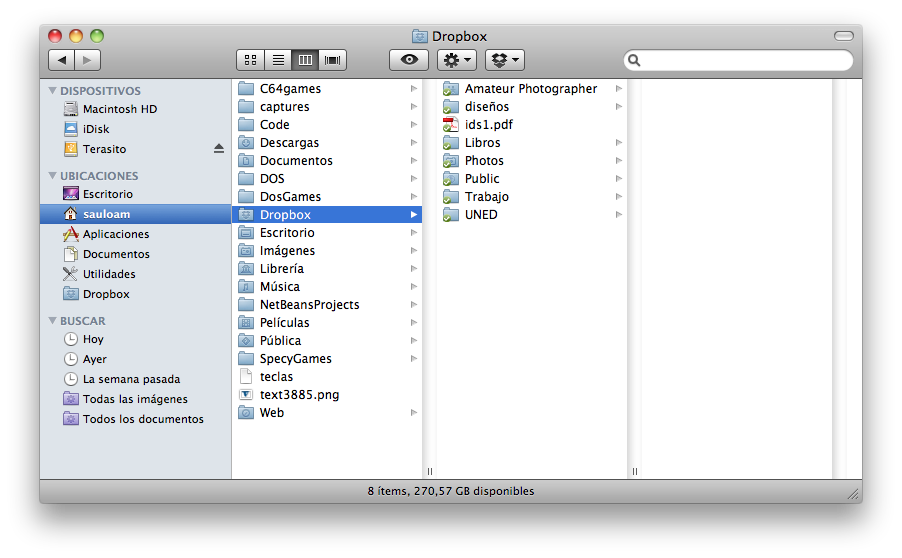Open Todos los documentos smart folder
This screenshot has height=558, width=902.
136,419
